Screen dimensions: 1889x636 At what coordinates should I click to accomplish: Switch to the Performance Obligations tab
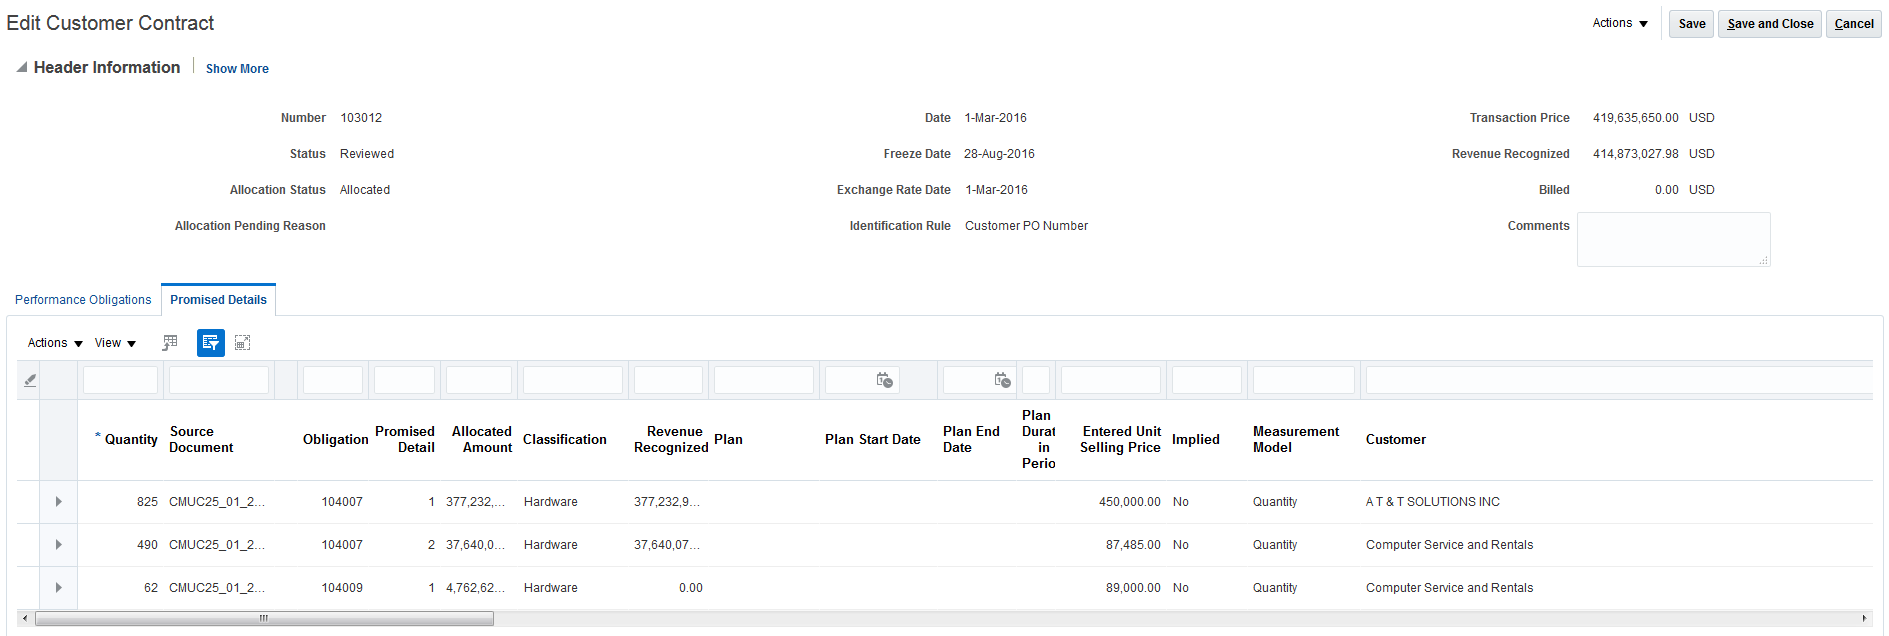[x=83, y=300]
